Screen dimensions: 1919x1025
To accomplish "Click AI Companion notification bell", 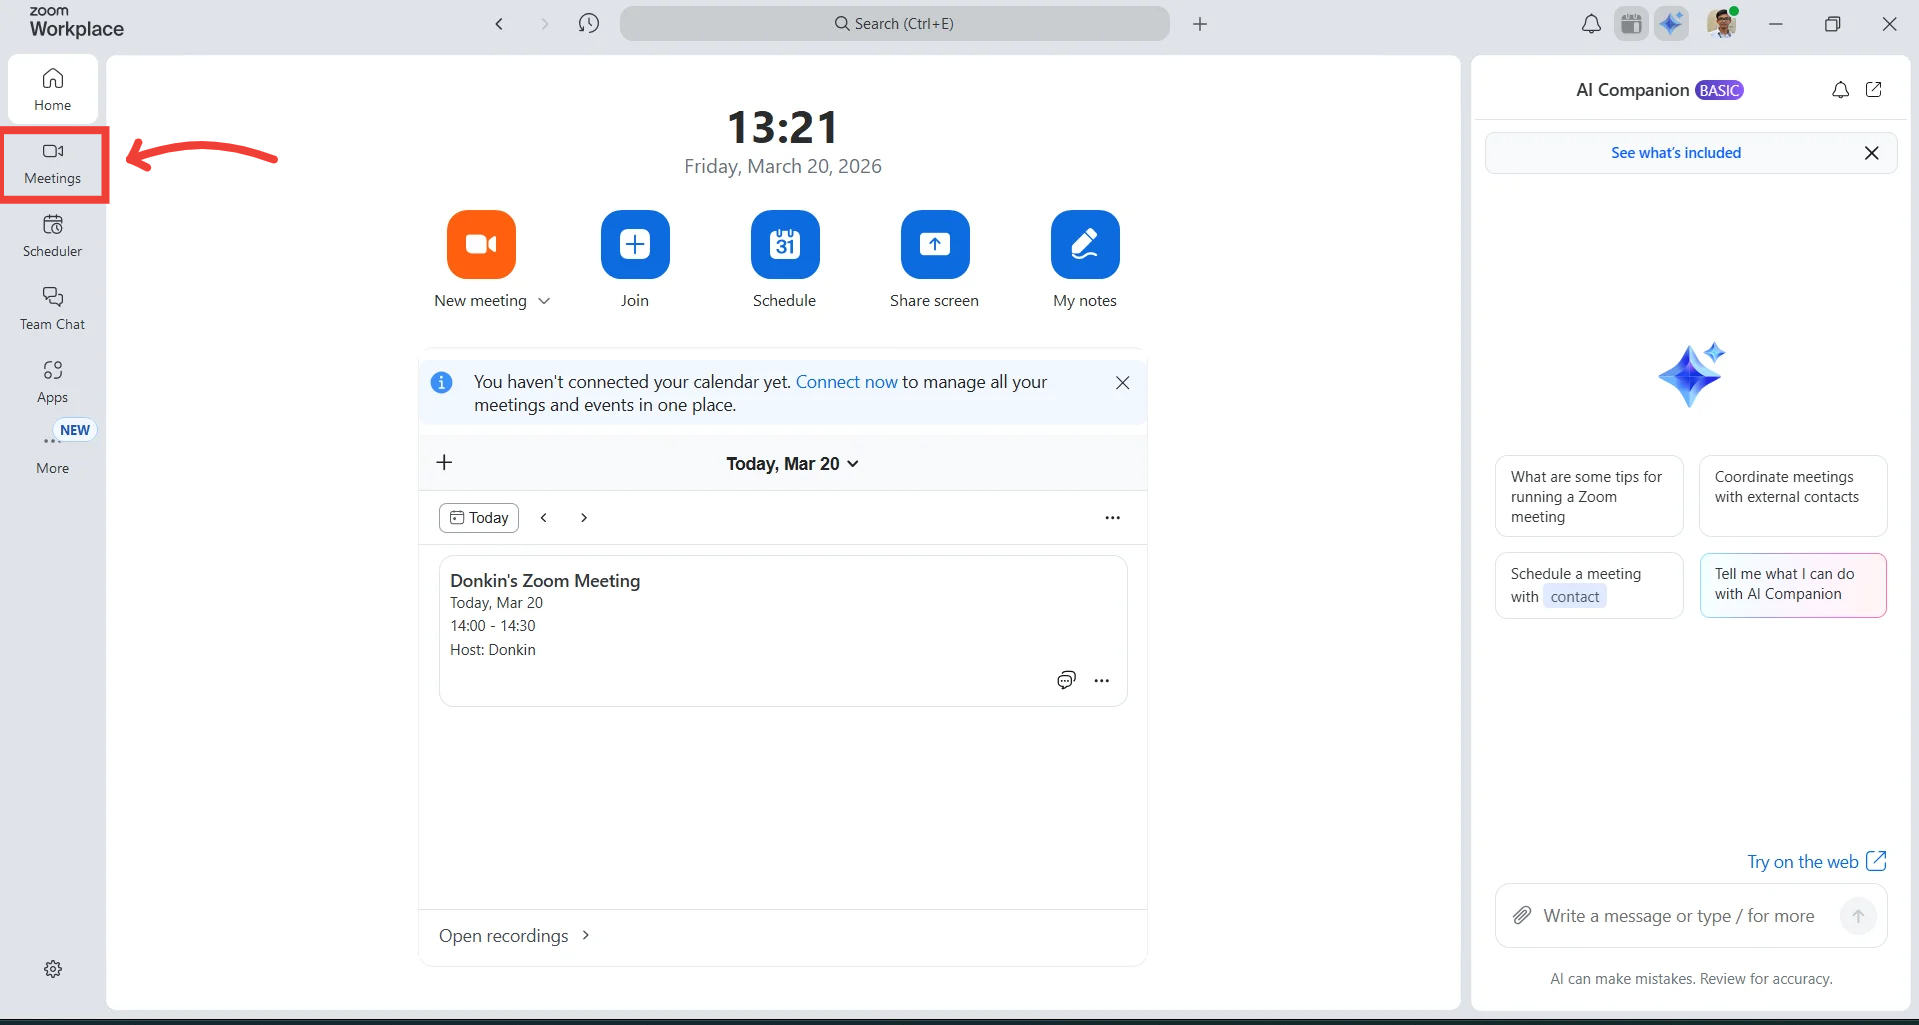I will [x=1840, y=90].
